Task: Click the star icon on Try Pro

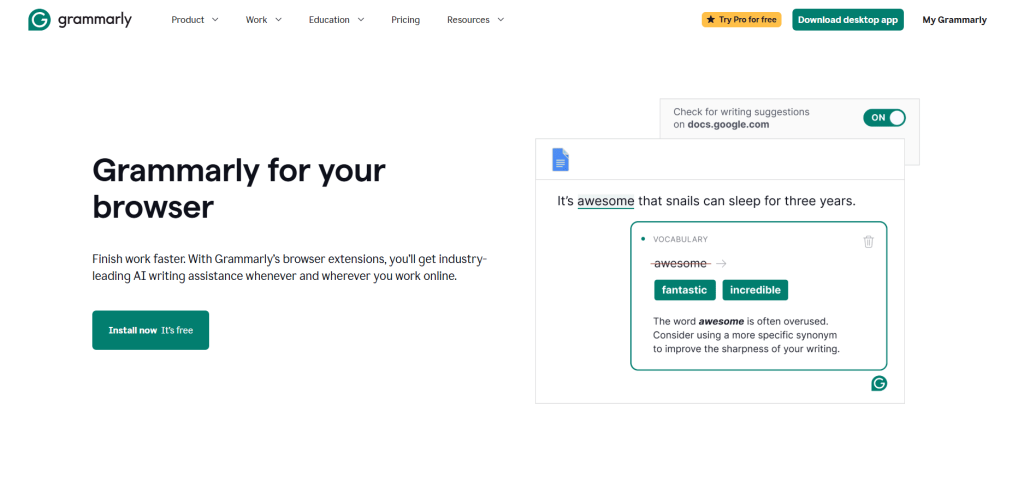Action: tap(711, 20)
